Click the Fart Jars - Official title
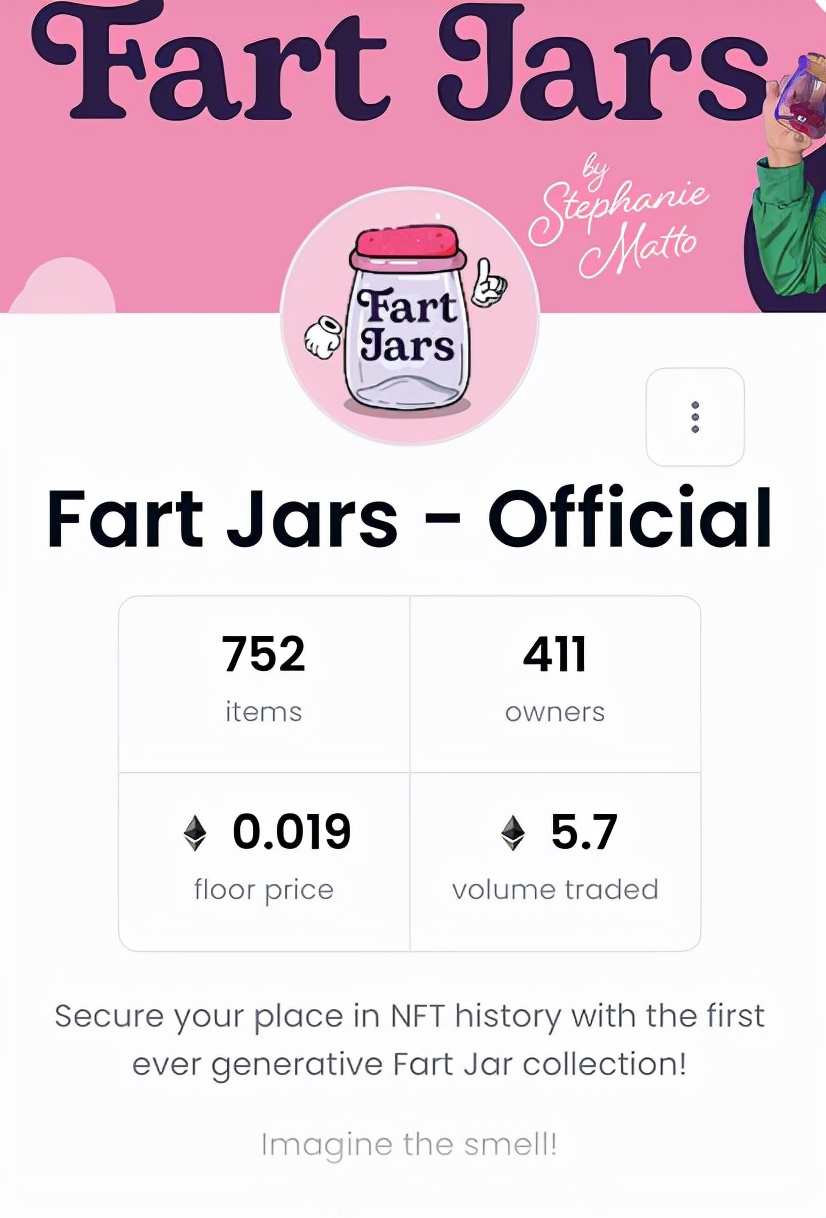826x1218 pixels. [409, 520]
